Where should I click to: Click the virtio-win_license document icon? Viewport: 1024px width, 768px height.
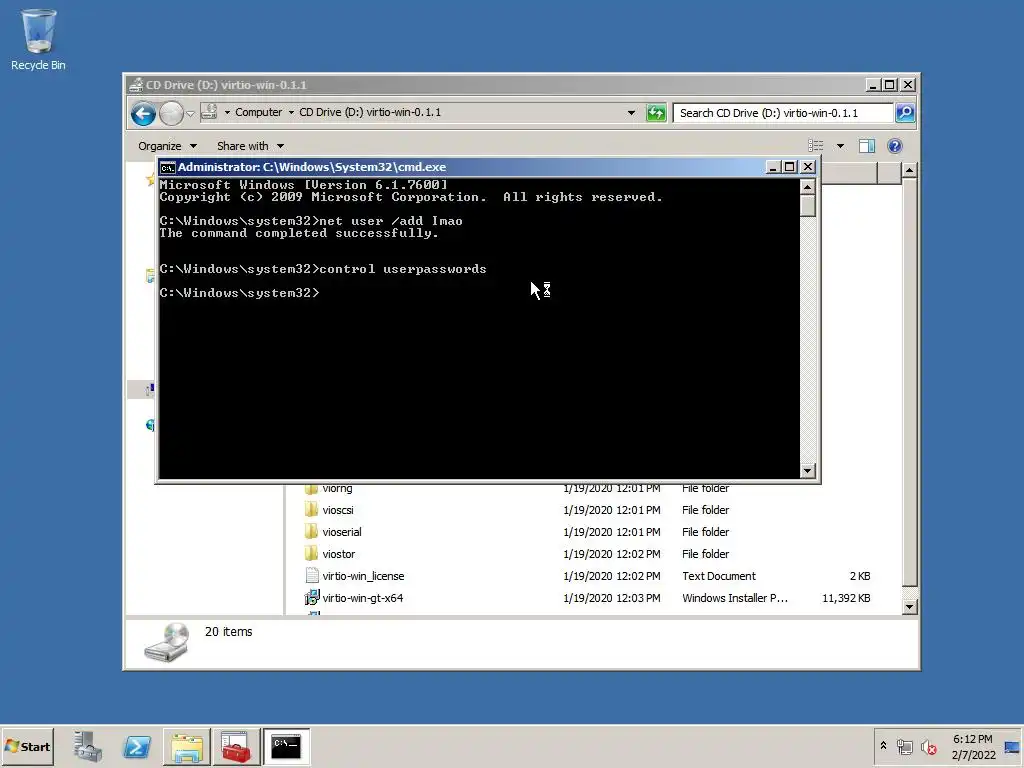coord(312,575)
